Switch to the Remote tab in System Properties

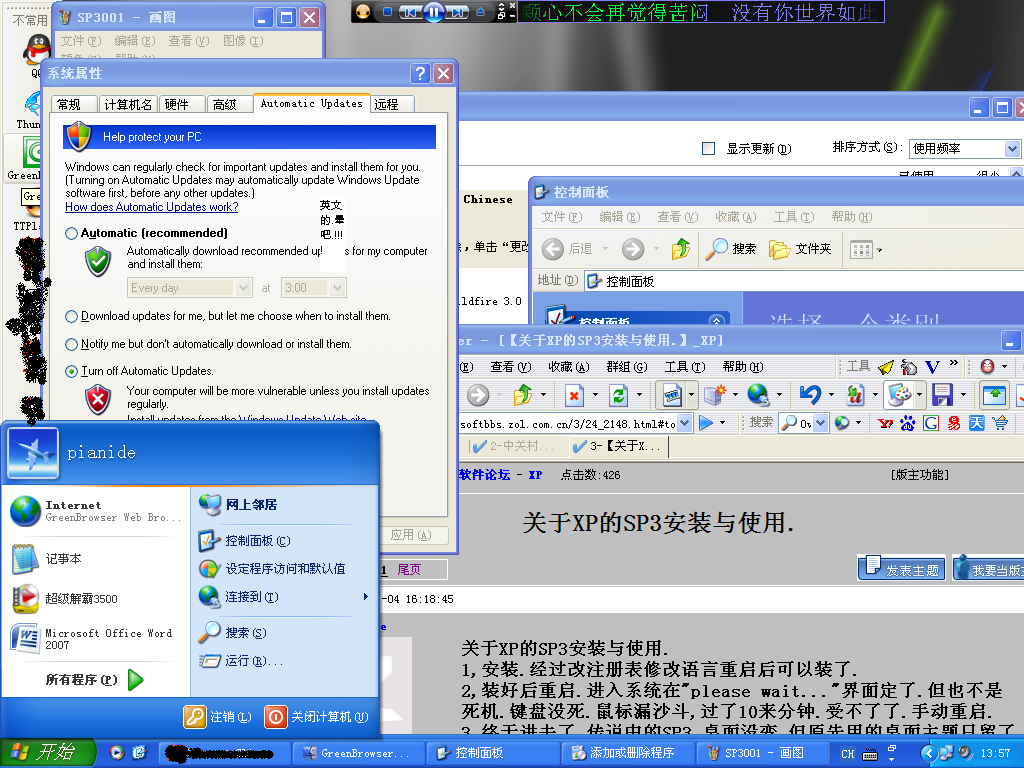392,104
